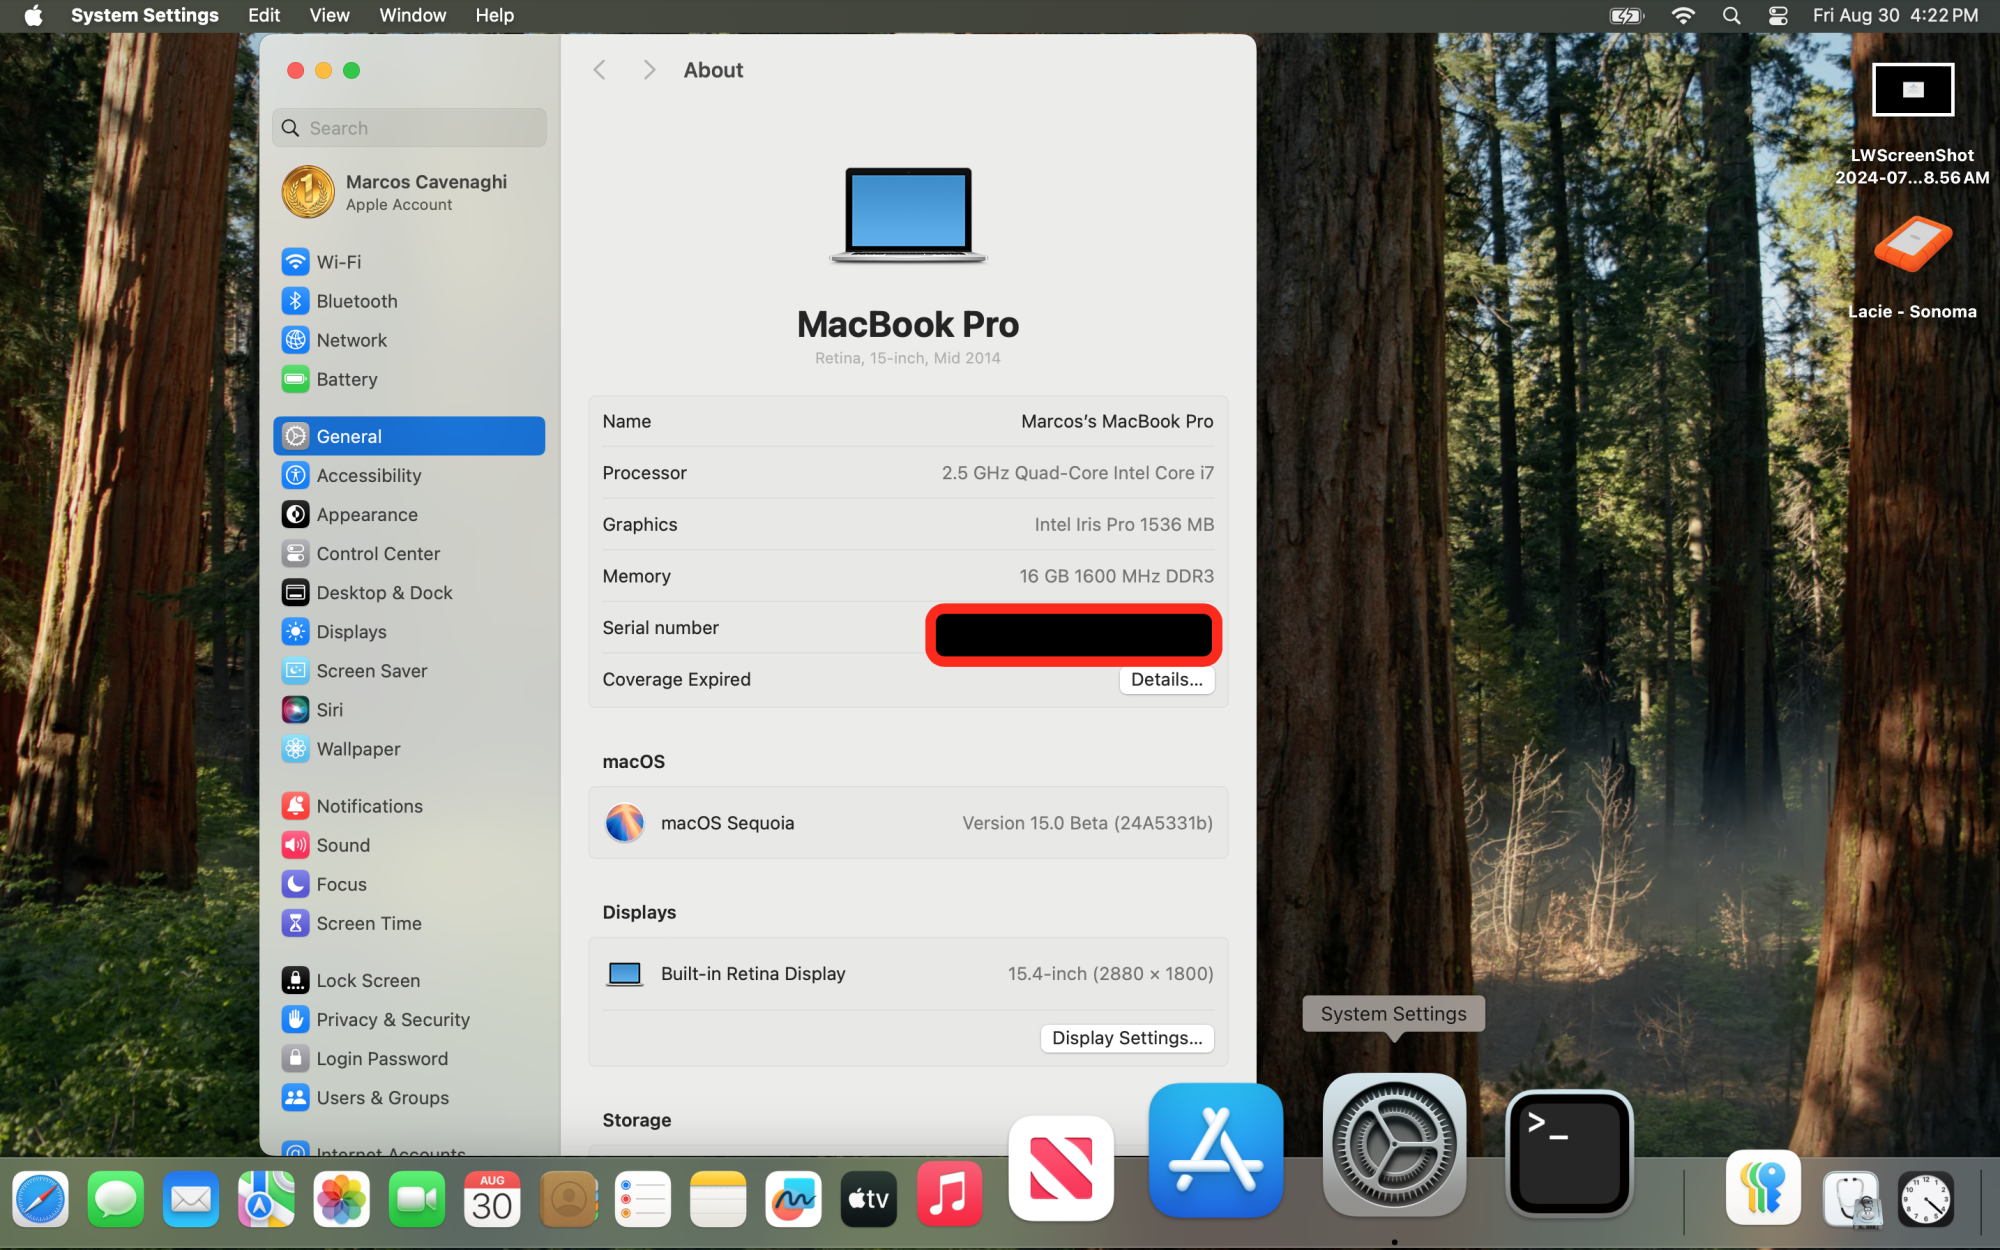
Task: Go forward with the right chevron
Action: click(x=649, y=70)
